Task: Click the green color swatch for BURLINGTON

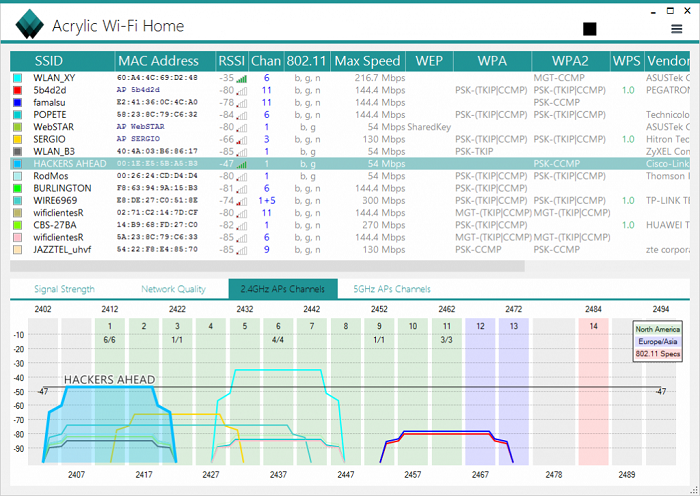Action: click(x=17, y=188)
